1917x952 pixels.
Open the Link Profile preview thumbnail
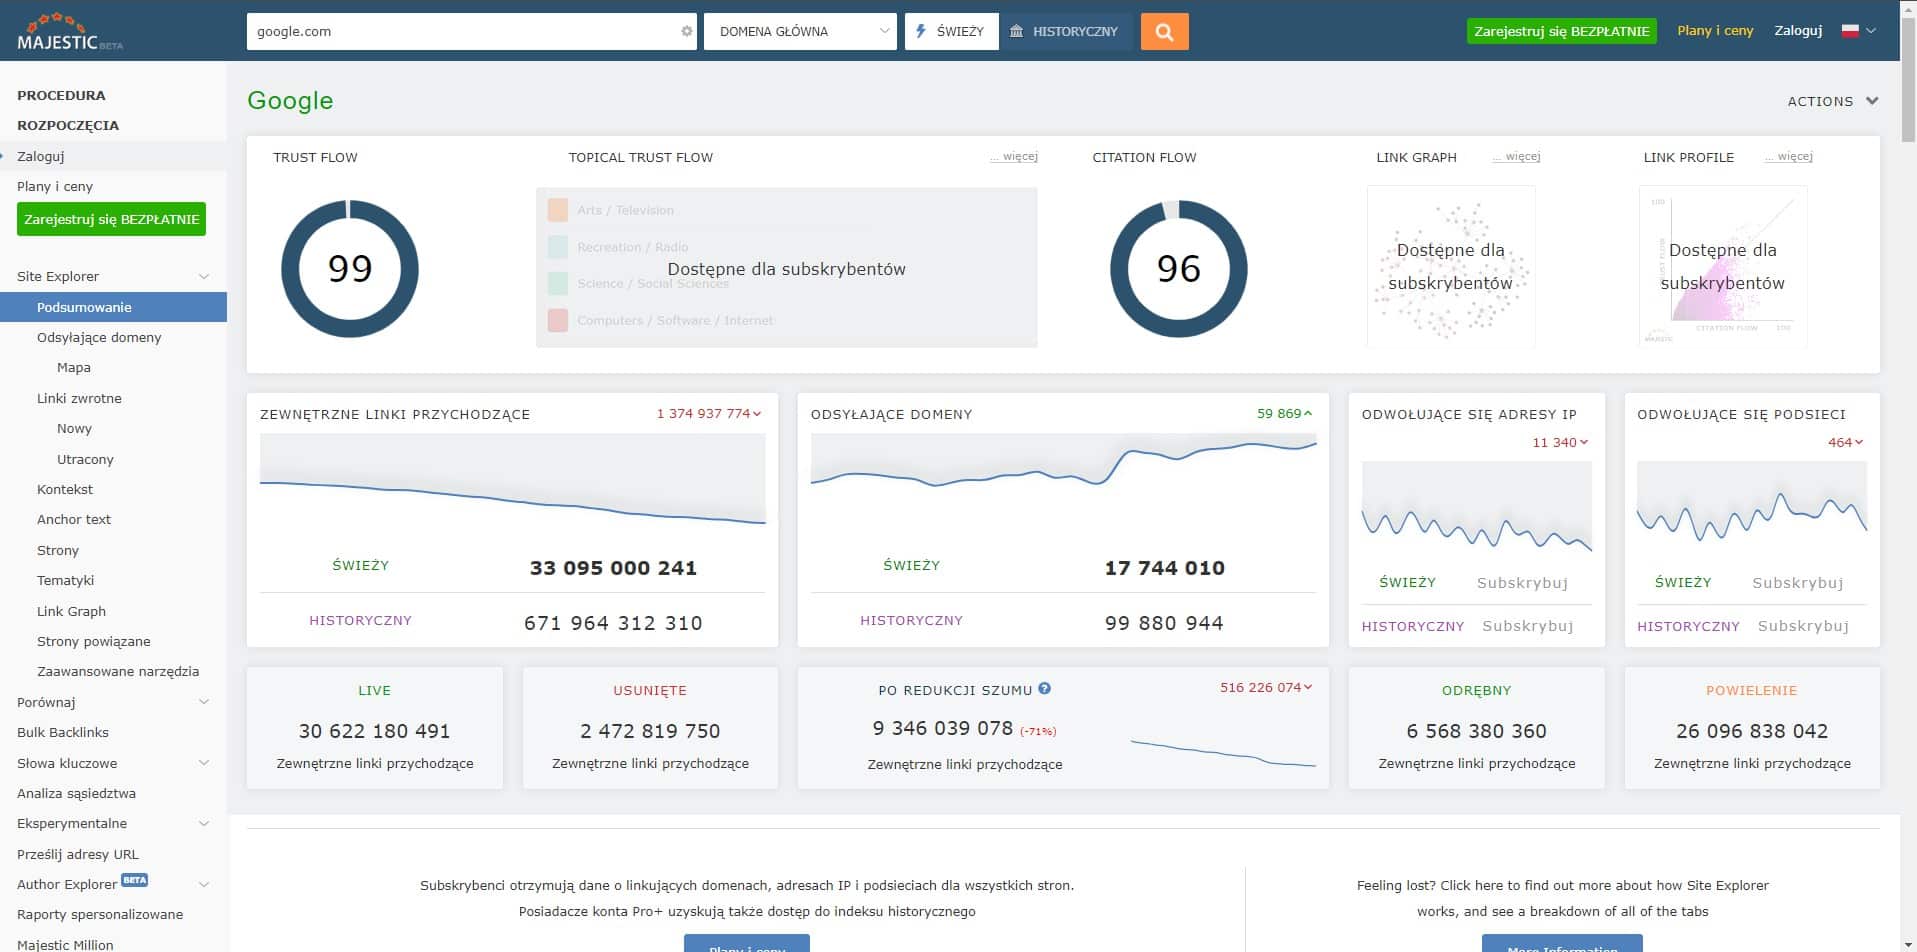(x=1722, y=266)
